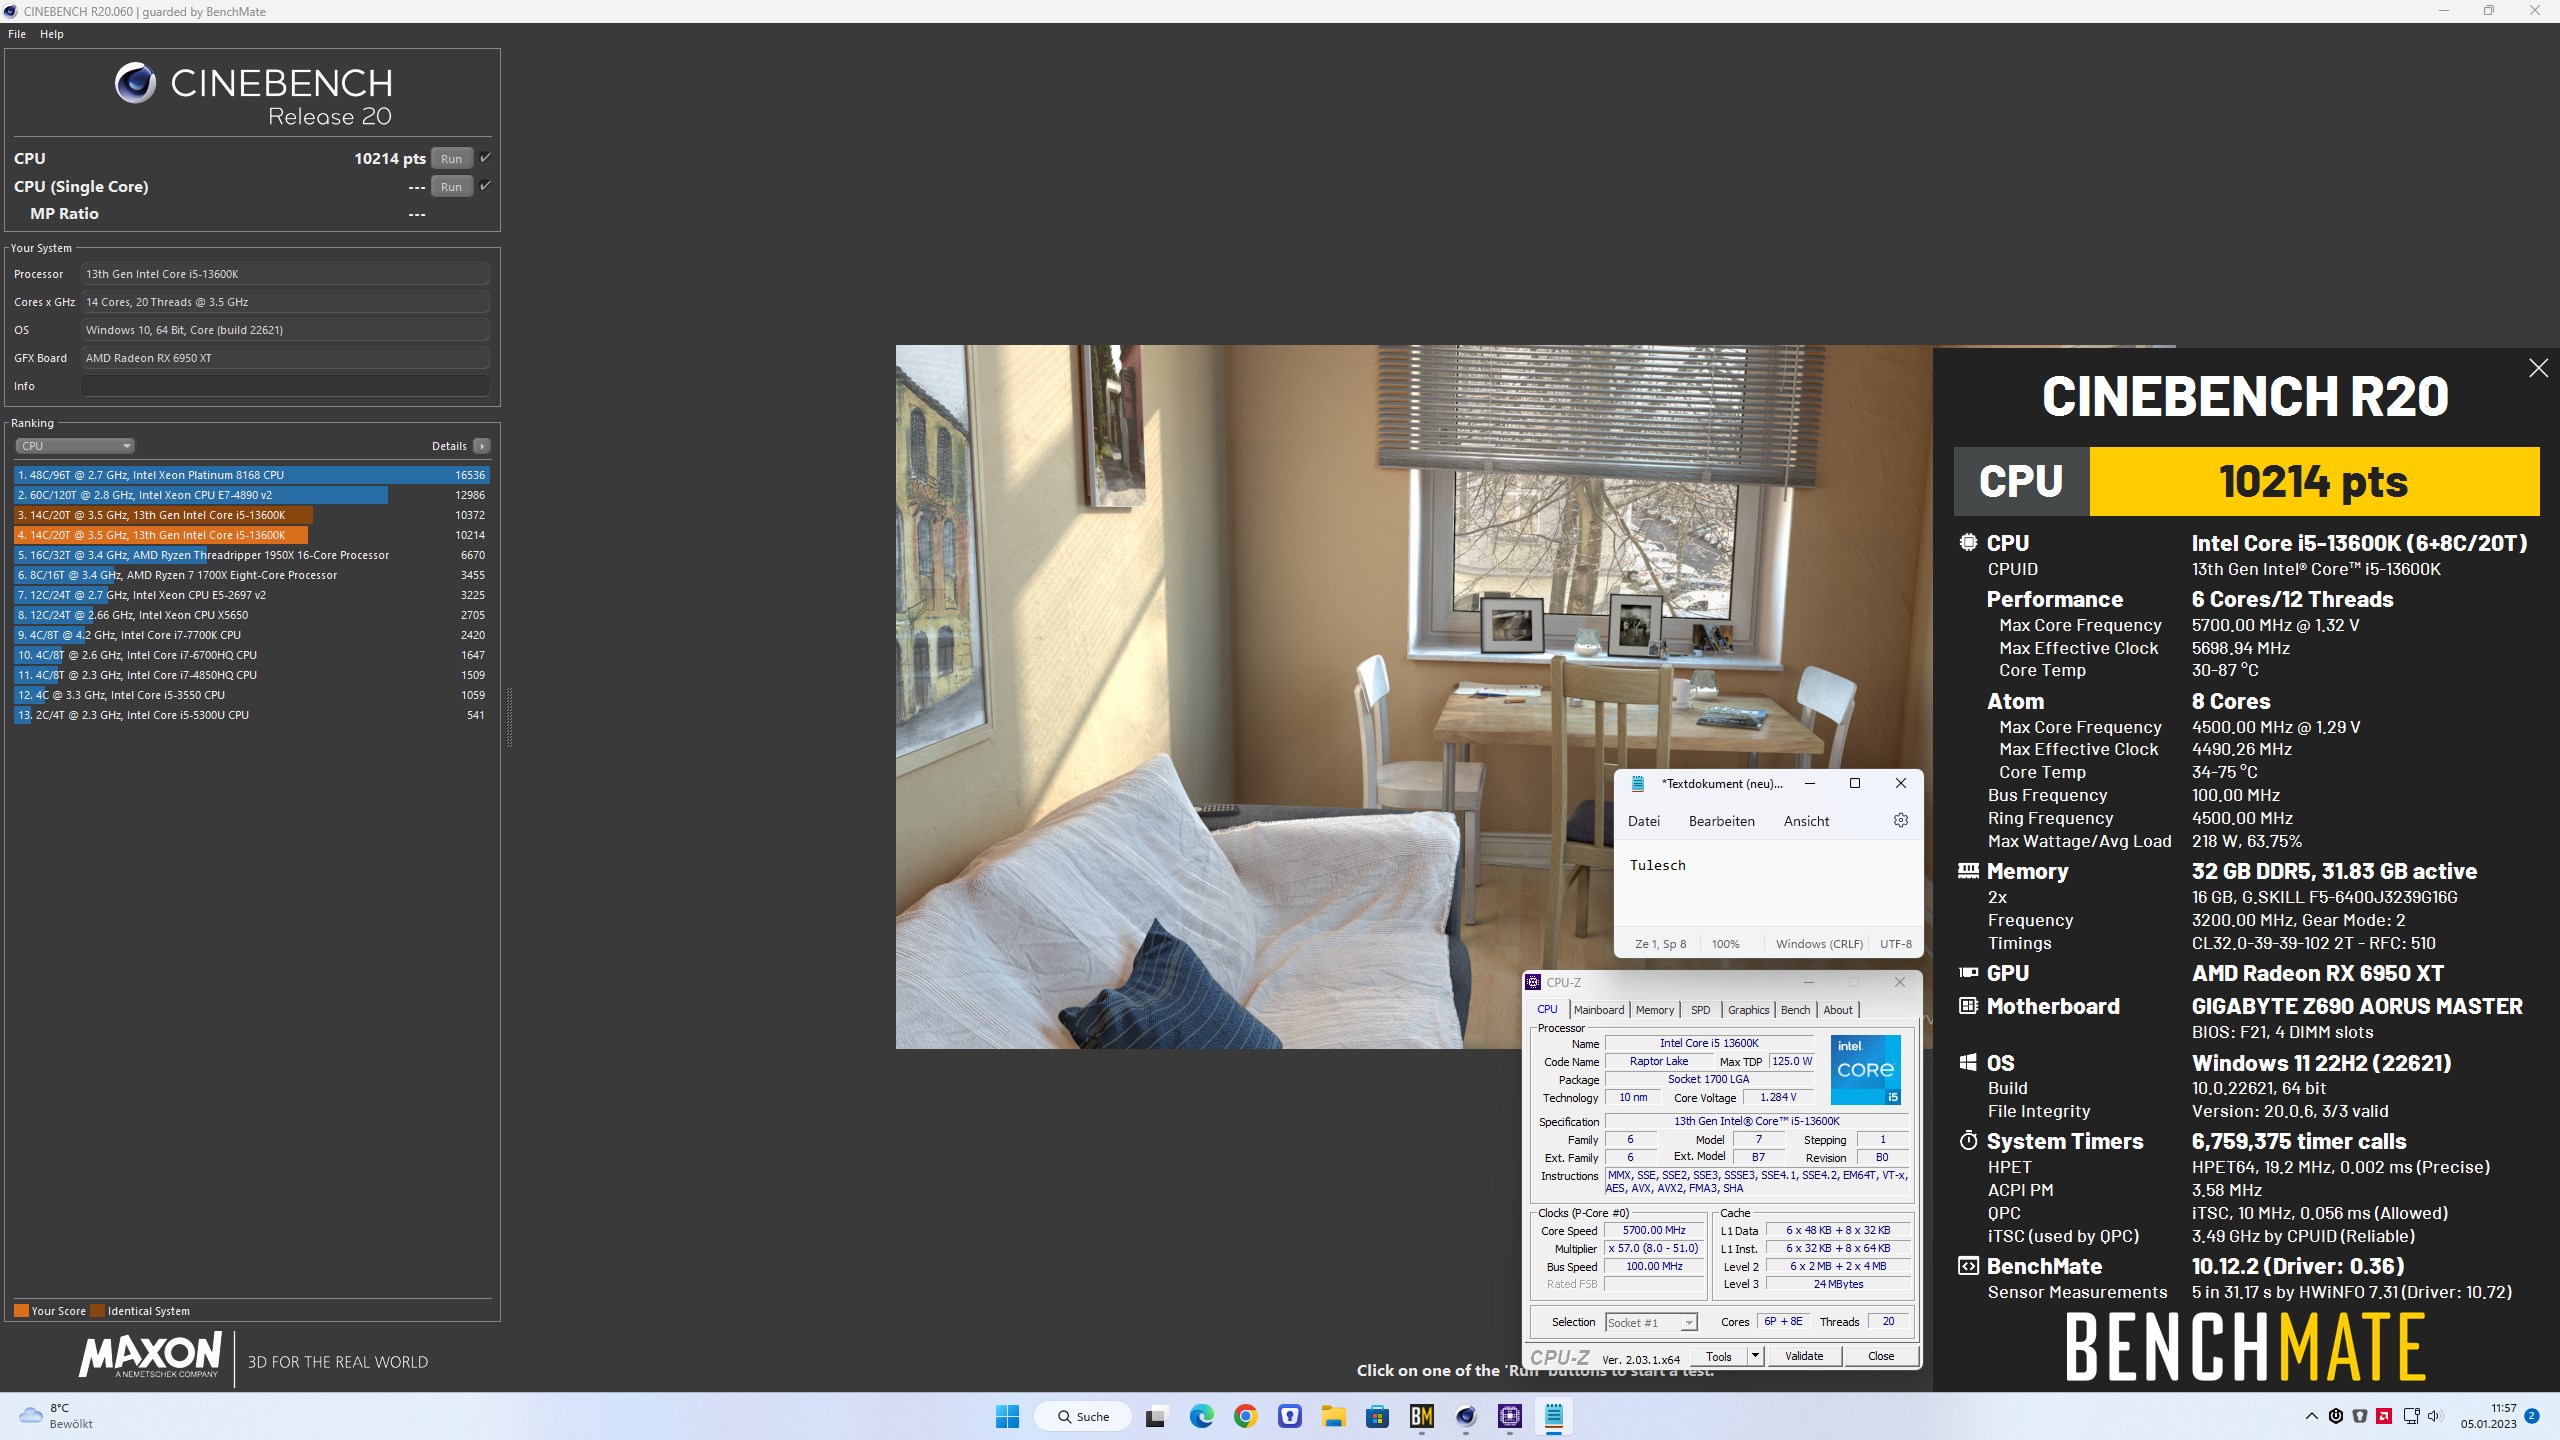Run the CPU (Single Core) benchmark
Image resolution: width=2560 pixels, height=1440 pixels.
[451, 187]
